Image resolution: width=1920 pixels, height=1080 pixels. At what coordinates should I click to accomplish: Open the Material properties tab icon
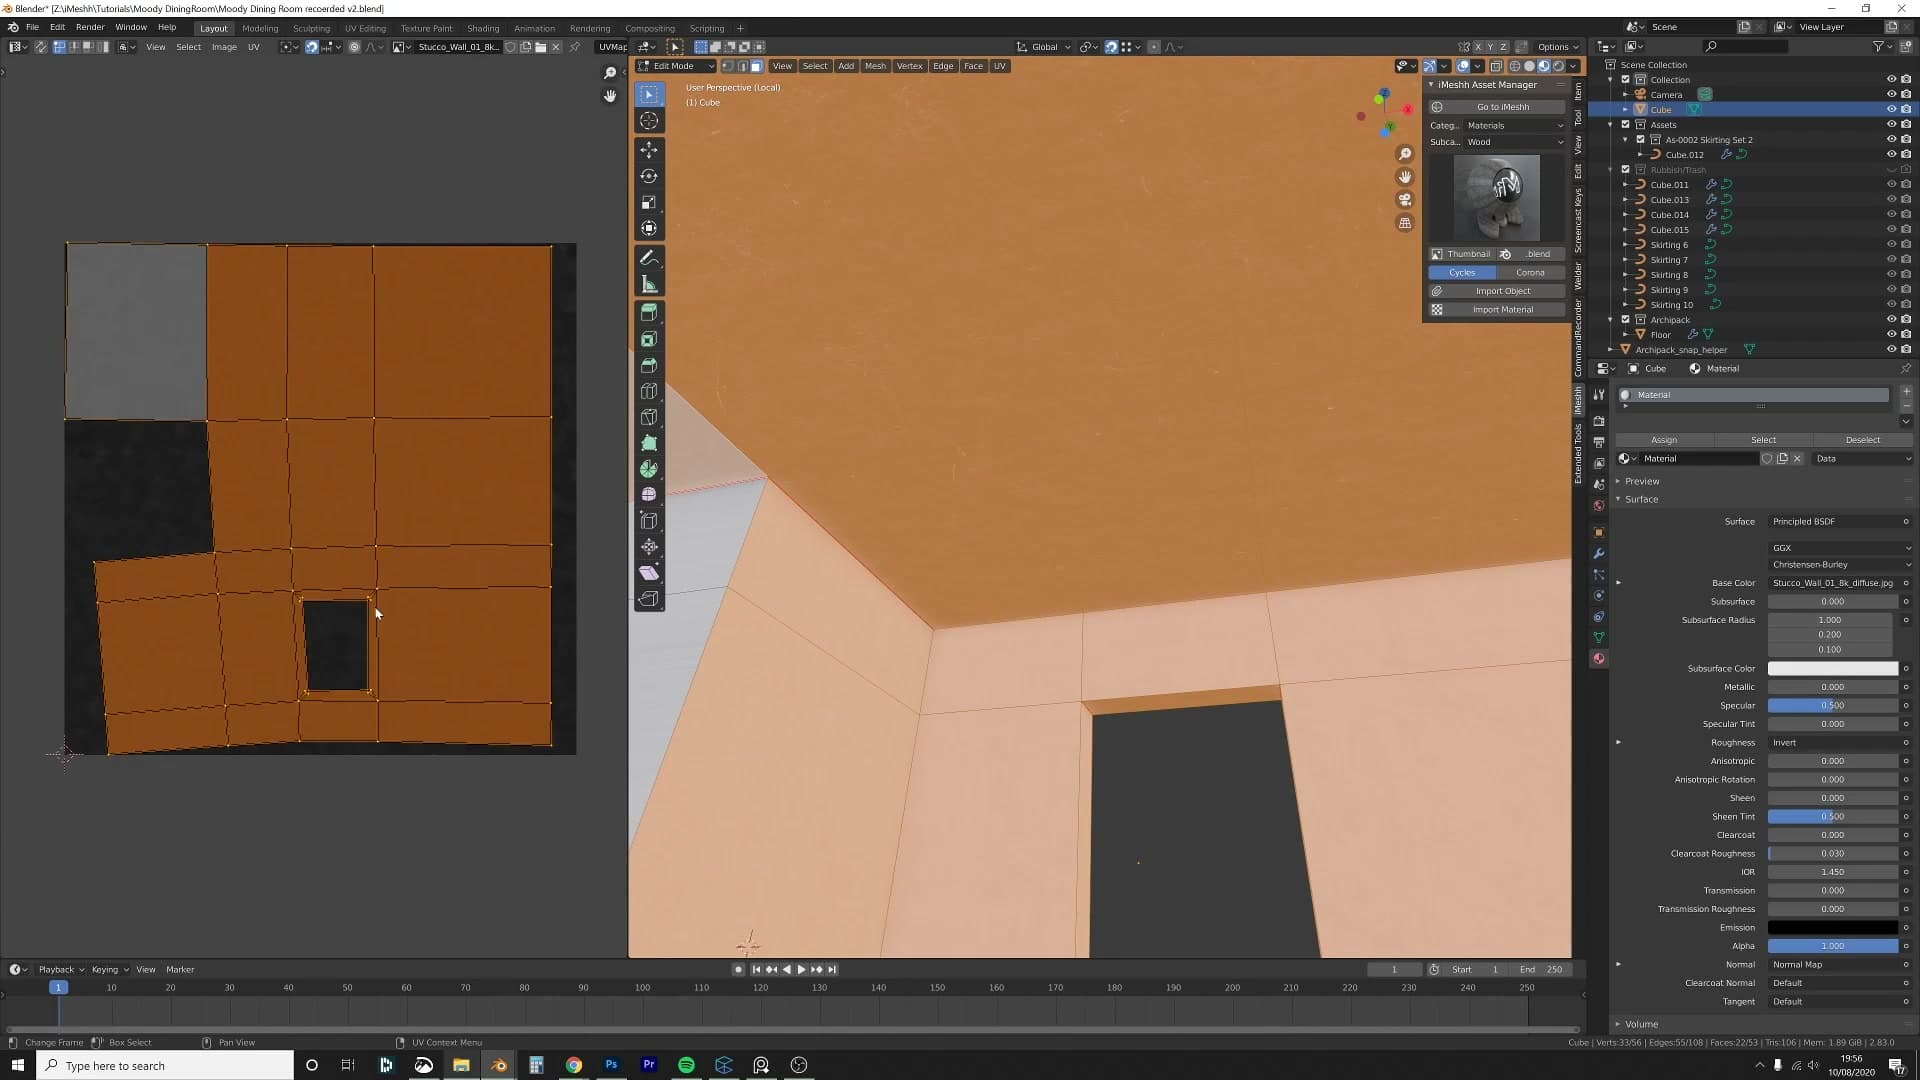pyautogui.click(x=1599, y=658)
